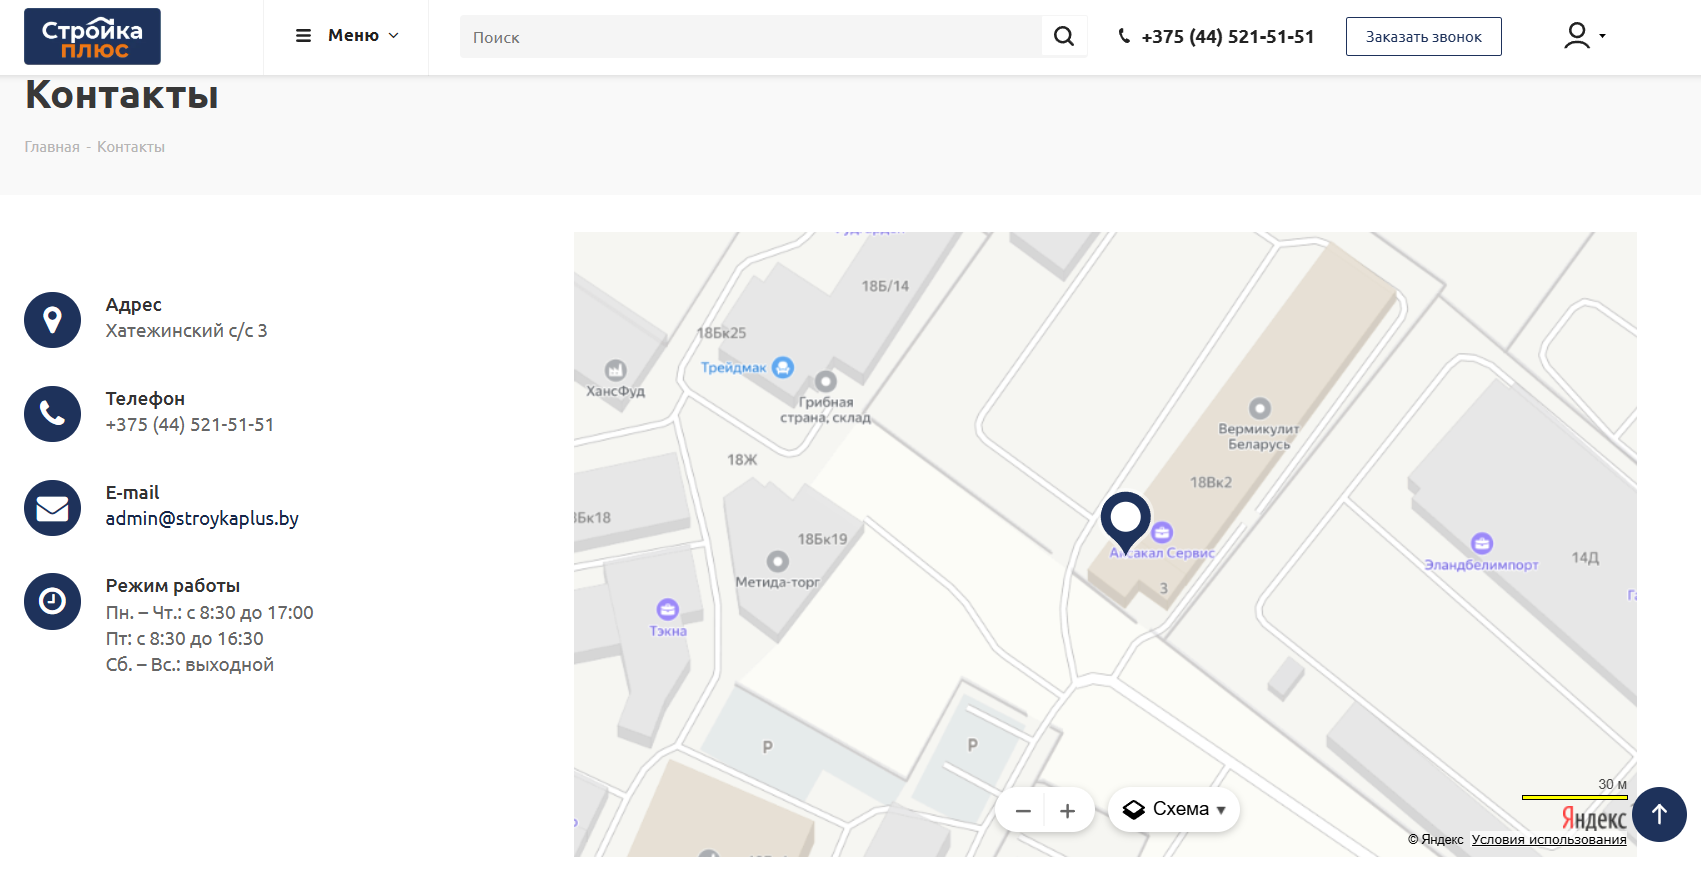The height and width of the screenshot is (870, 1701).
Task: Click the telephone handset icon
Action: click(x=52, y=414)
